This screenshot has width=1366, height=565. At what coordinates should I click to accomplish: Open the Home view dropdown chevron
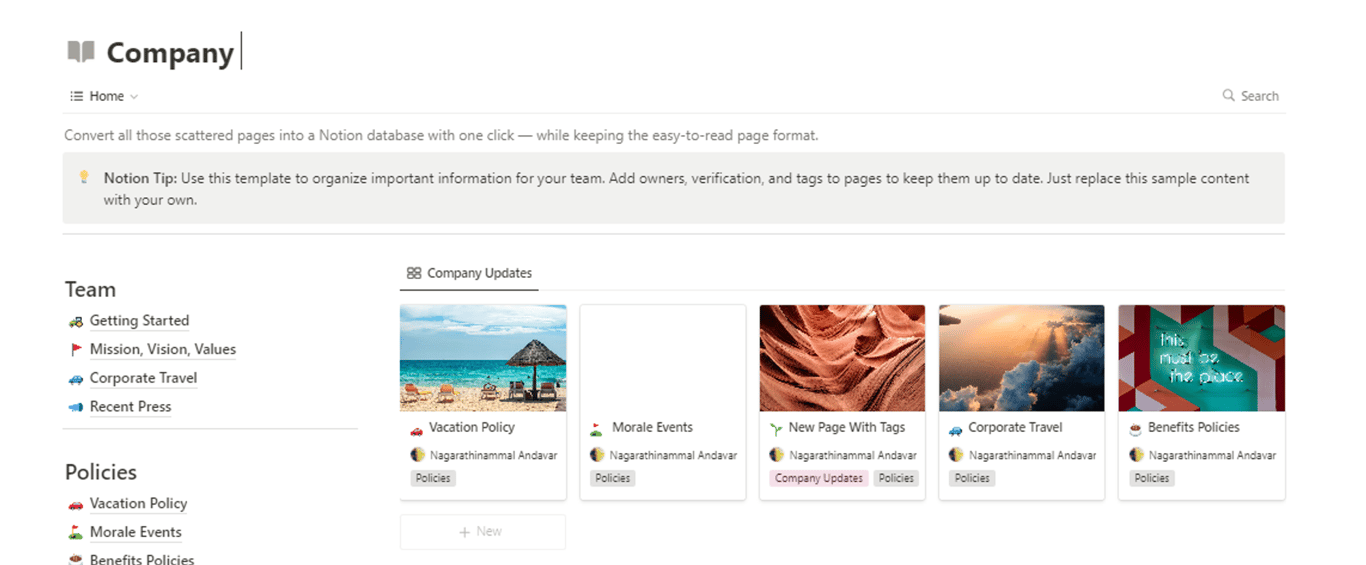click(x=134, y=97)
